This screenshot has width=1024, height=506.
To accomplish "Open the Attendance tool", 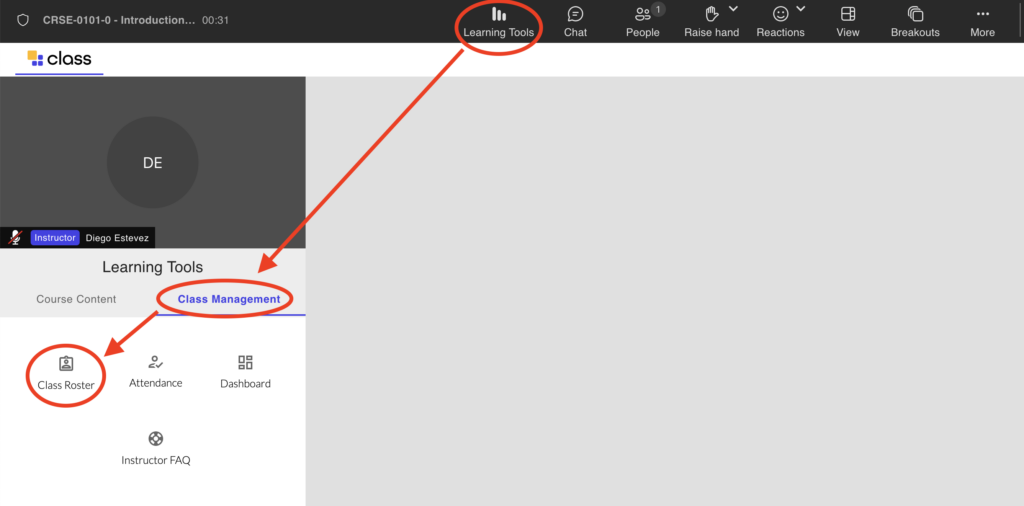I will [x=155, y=371].
